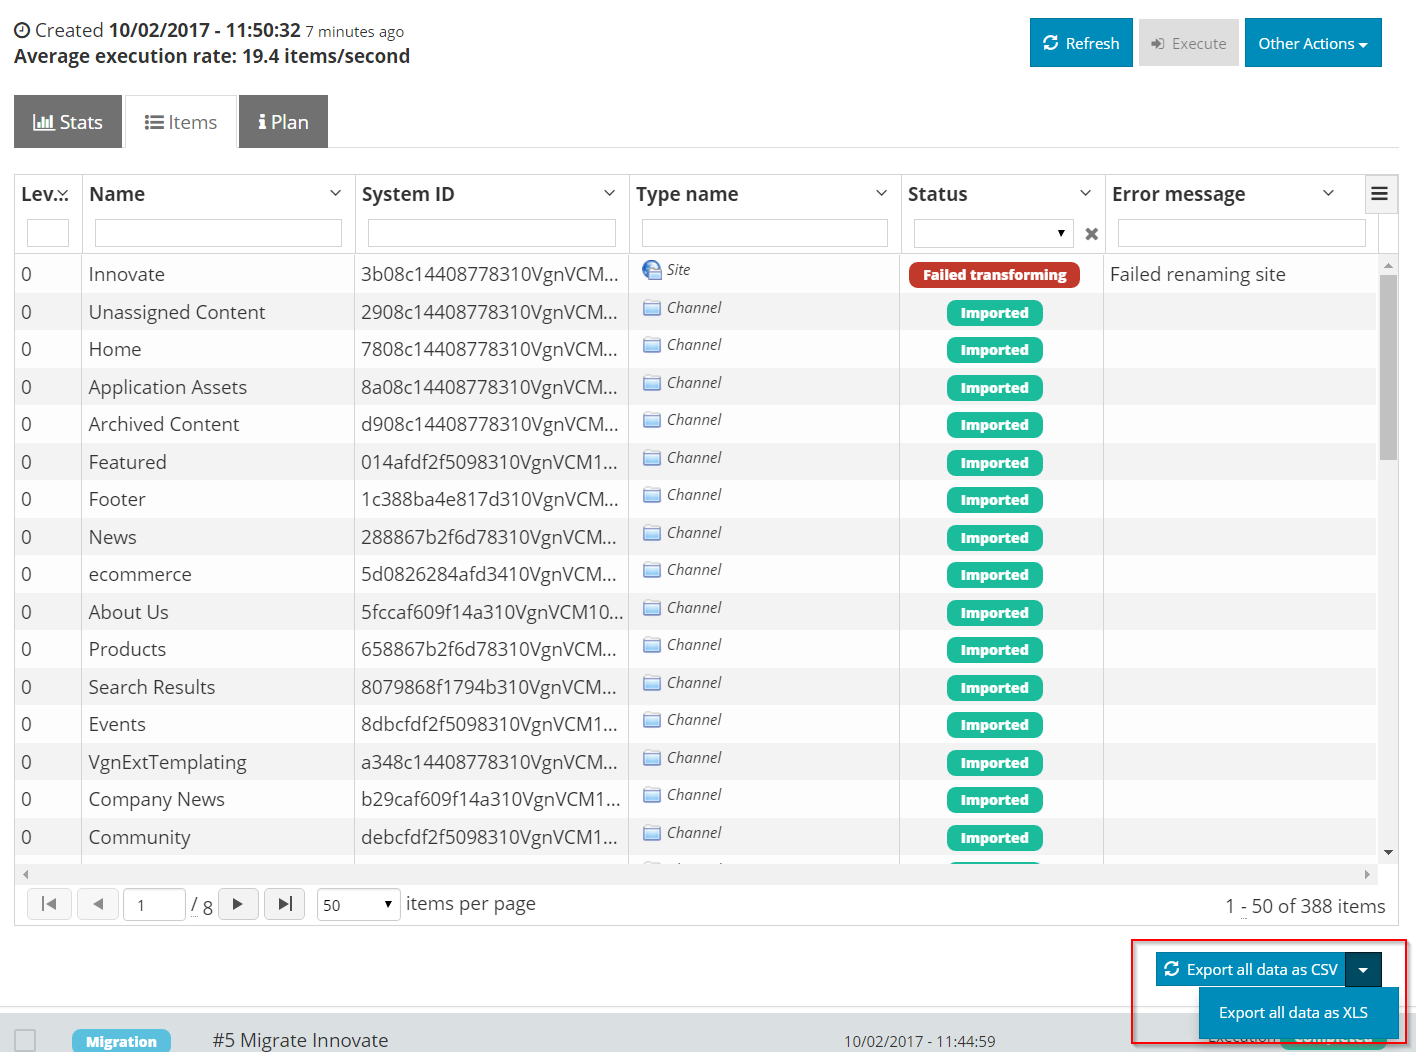Viewport: 1416px width, 1052px height.
Task: Click Export all data as CSV
Action: click(x=1251, y=969)
